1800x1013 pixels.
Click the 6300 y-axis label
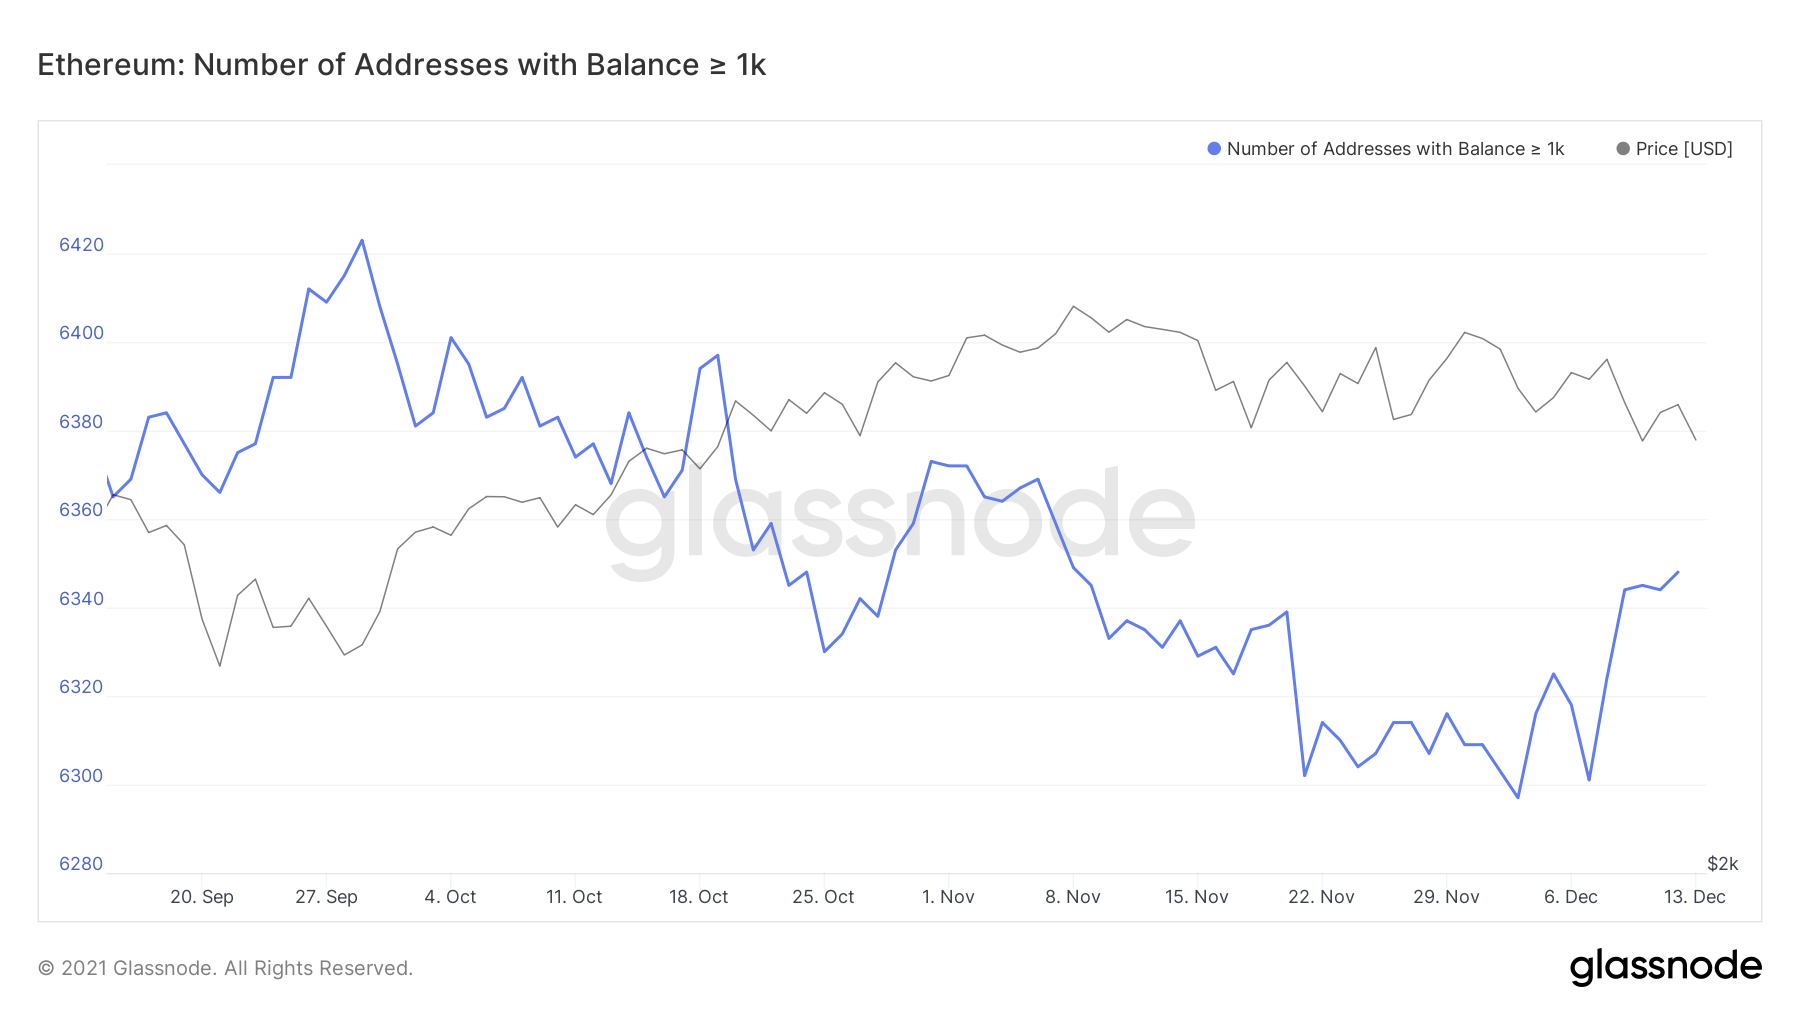tap(81, 776)
